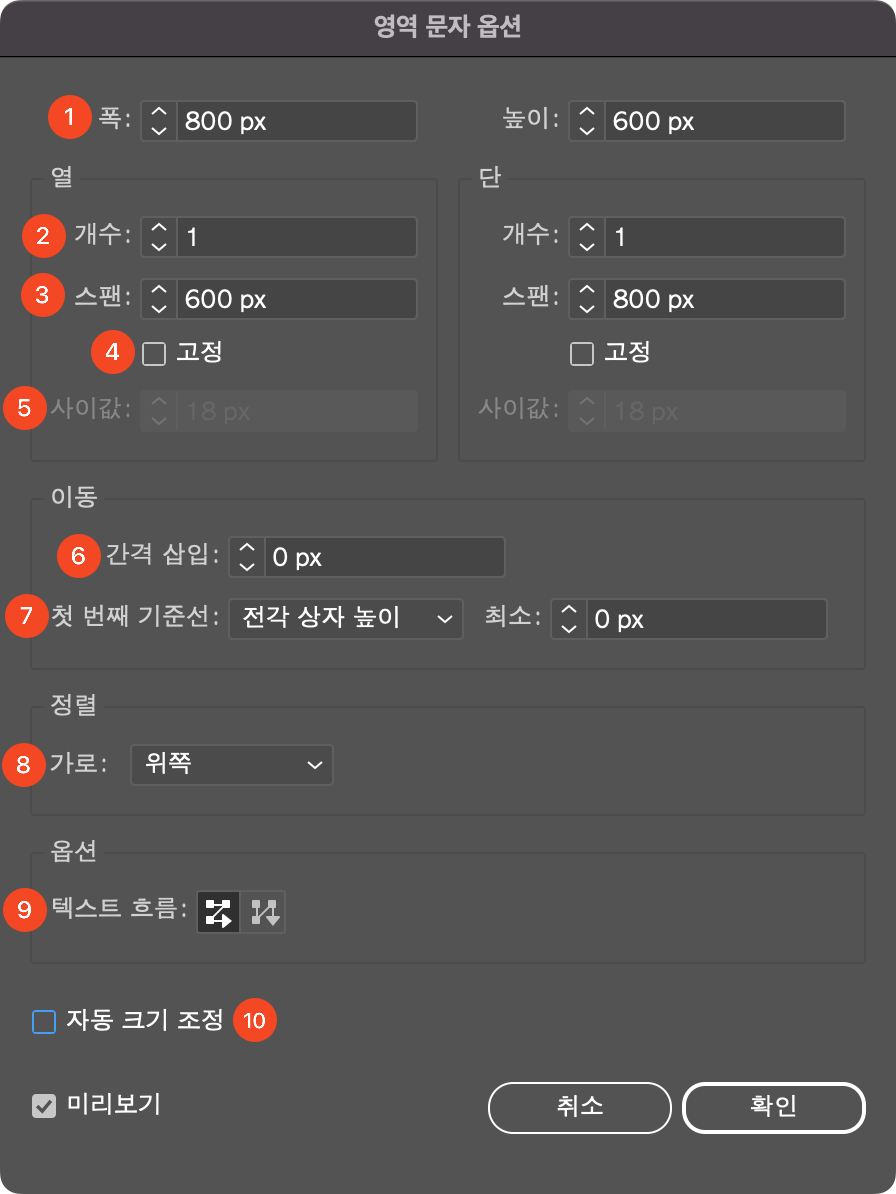Enable the 고정 checkbox under 단
Image resolution: width=896 pixels, height=1194 pixels.
pos(582,352)
